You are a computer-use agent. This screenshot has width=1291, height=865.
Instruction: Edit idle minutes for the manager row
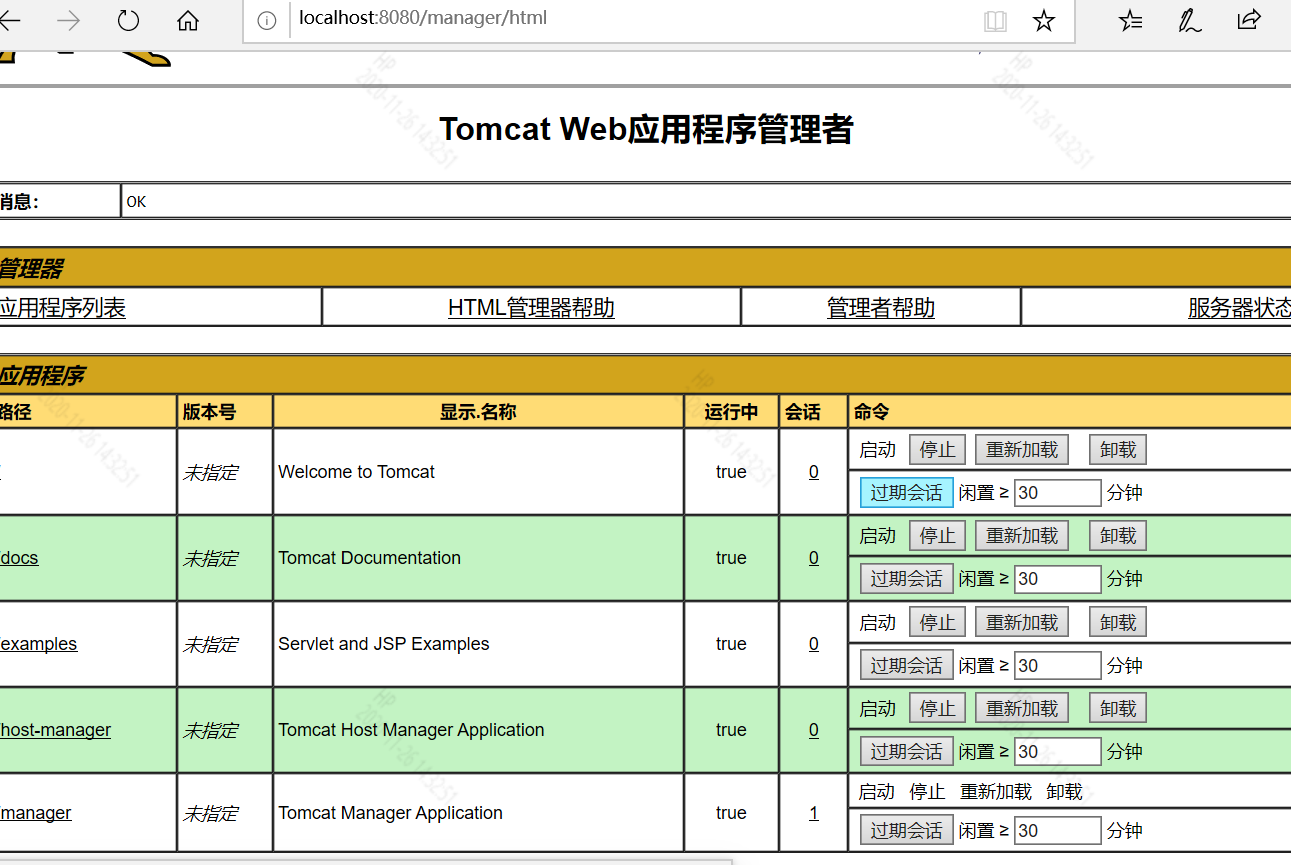[x=1058, y=830]
